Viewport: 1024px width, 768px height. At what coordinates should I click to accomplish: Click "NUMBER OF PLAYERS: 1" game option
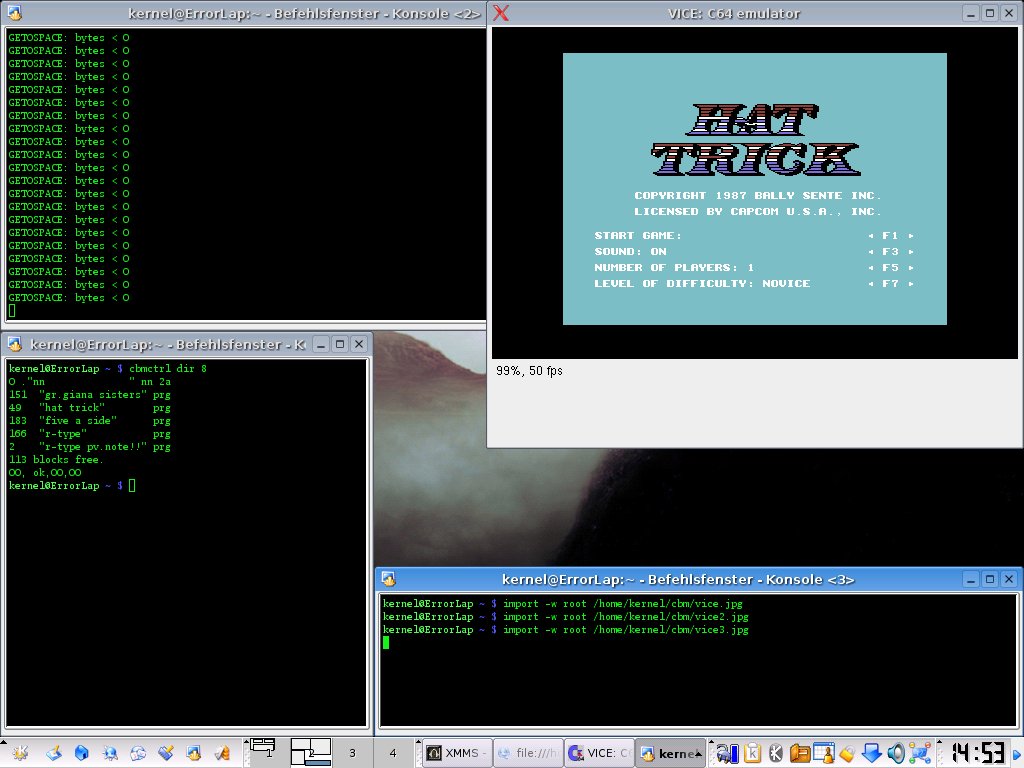[674, 268]
